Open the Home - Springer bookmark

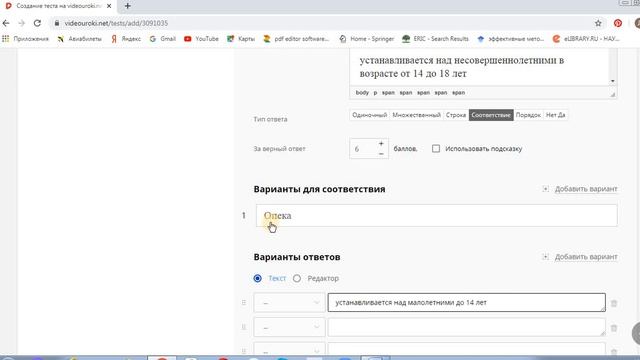tap(367, 39)
